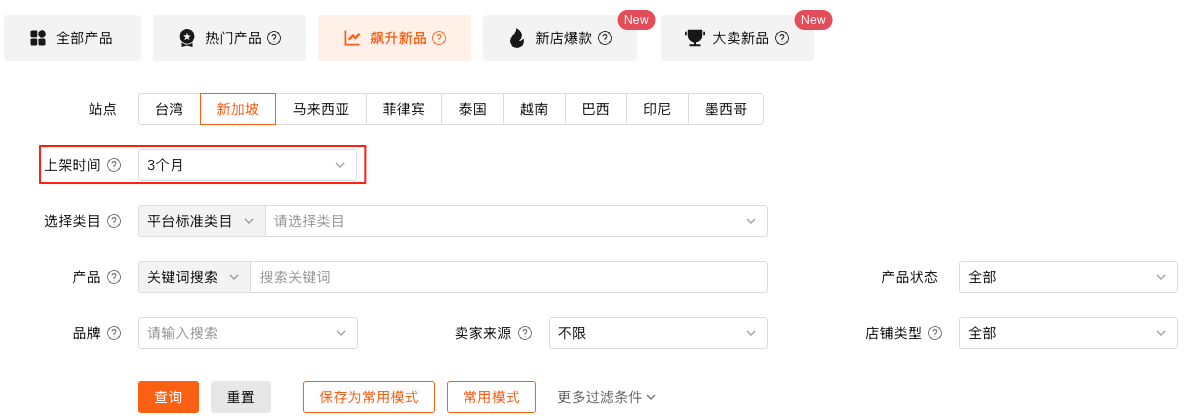This screenshot has height=419, width=1194.
Task: Click help icon next to 品牌 label
Action: point(114,333)
